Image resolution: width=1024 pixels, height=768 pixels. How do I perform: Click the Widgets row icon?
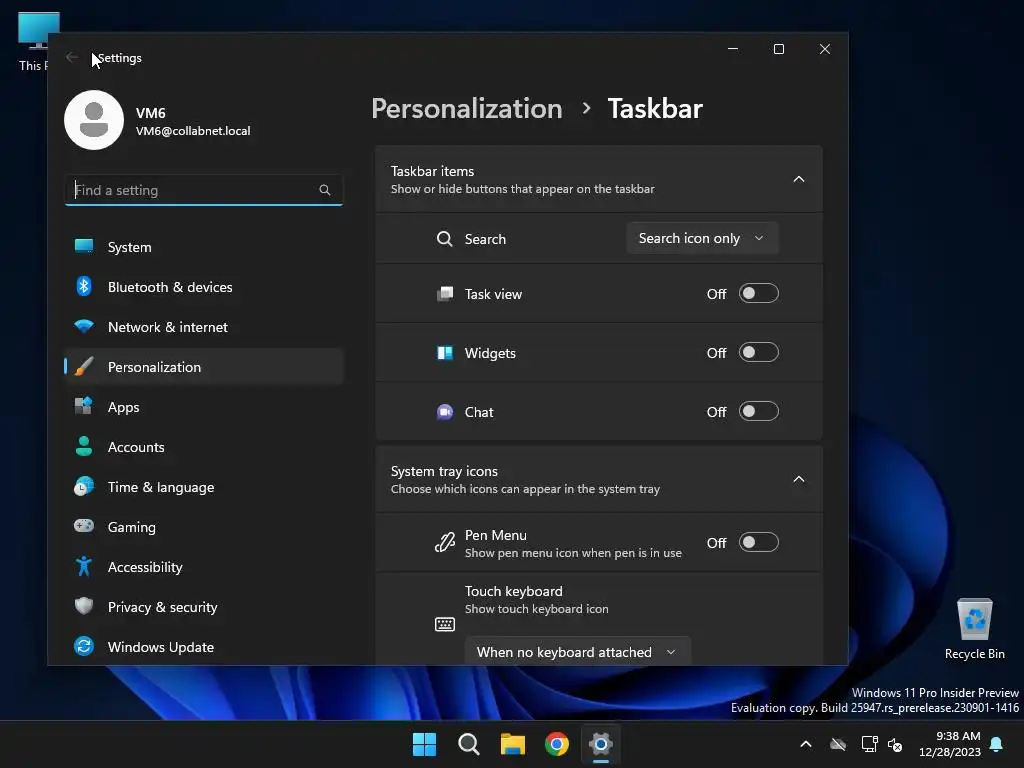click(x=445, y=353)
